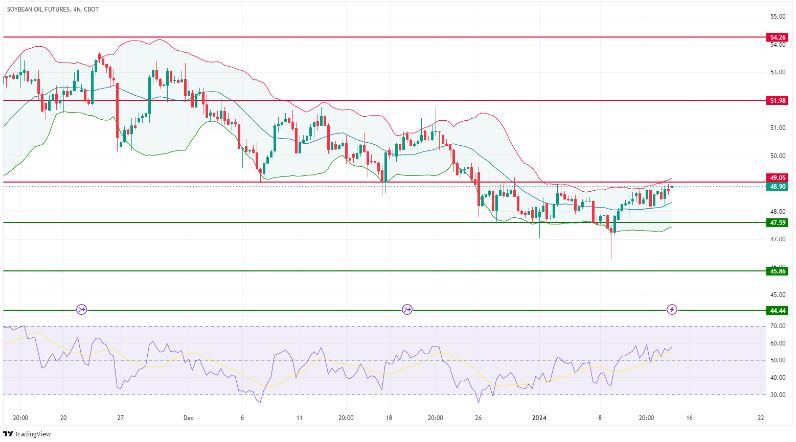Screen dimensions: 796x442
Task: Click the Dec label on the time axis
Action: [x=188, y=416]
